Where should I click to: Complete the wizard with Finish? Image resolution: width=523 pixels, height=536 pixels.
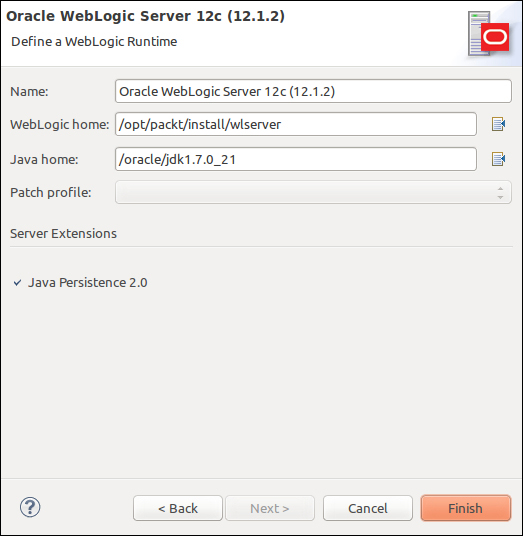click(466, 508)
